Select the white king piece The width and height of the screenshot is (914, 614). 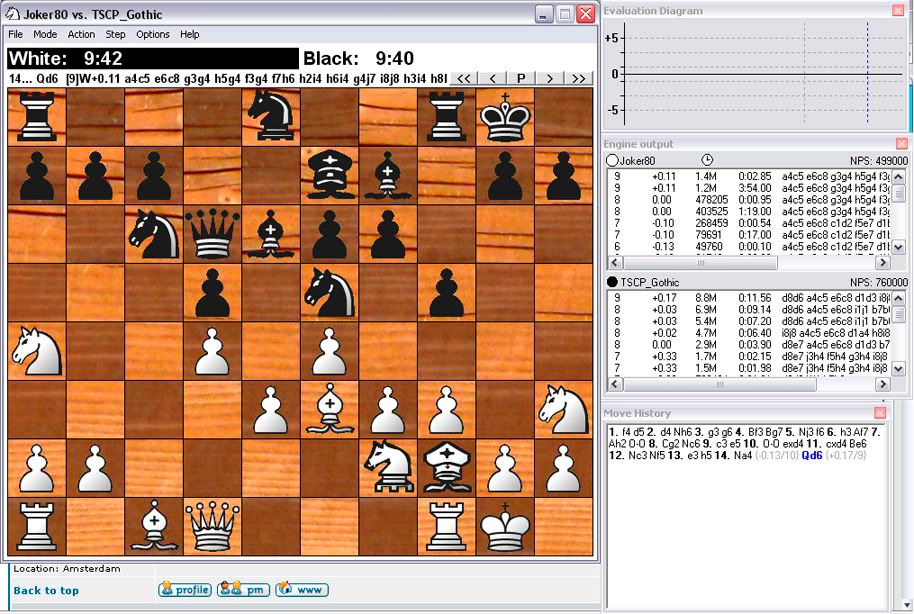[x=505, y=526]
